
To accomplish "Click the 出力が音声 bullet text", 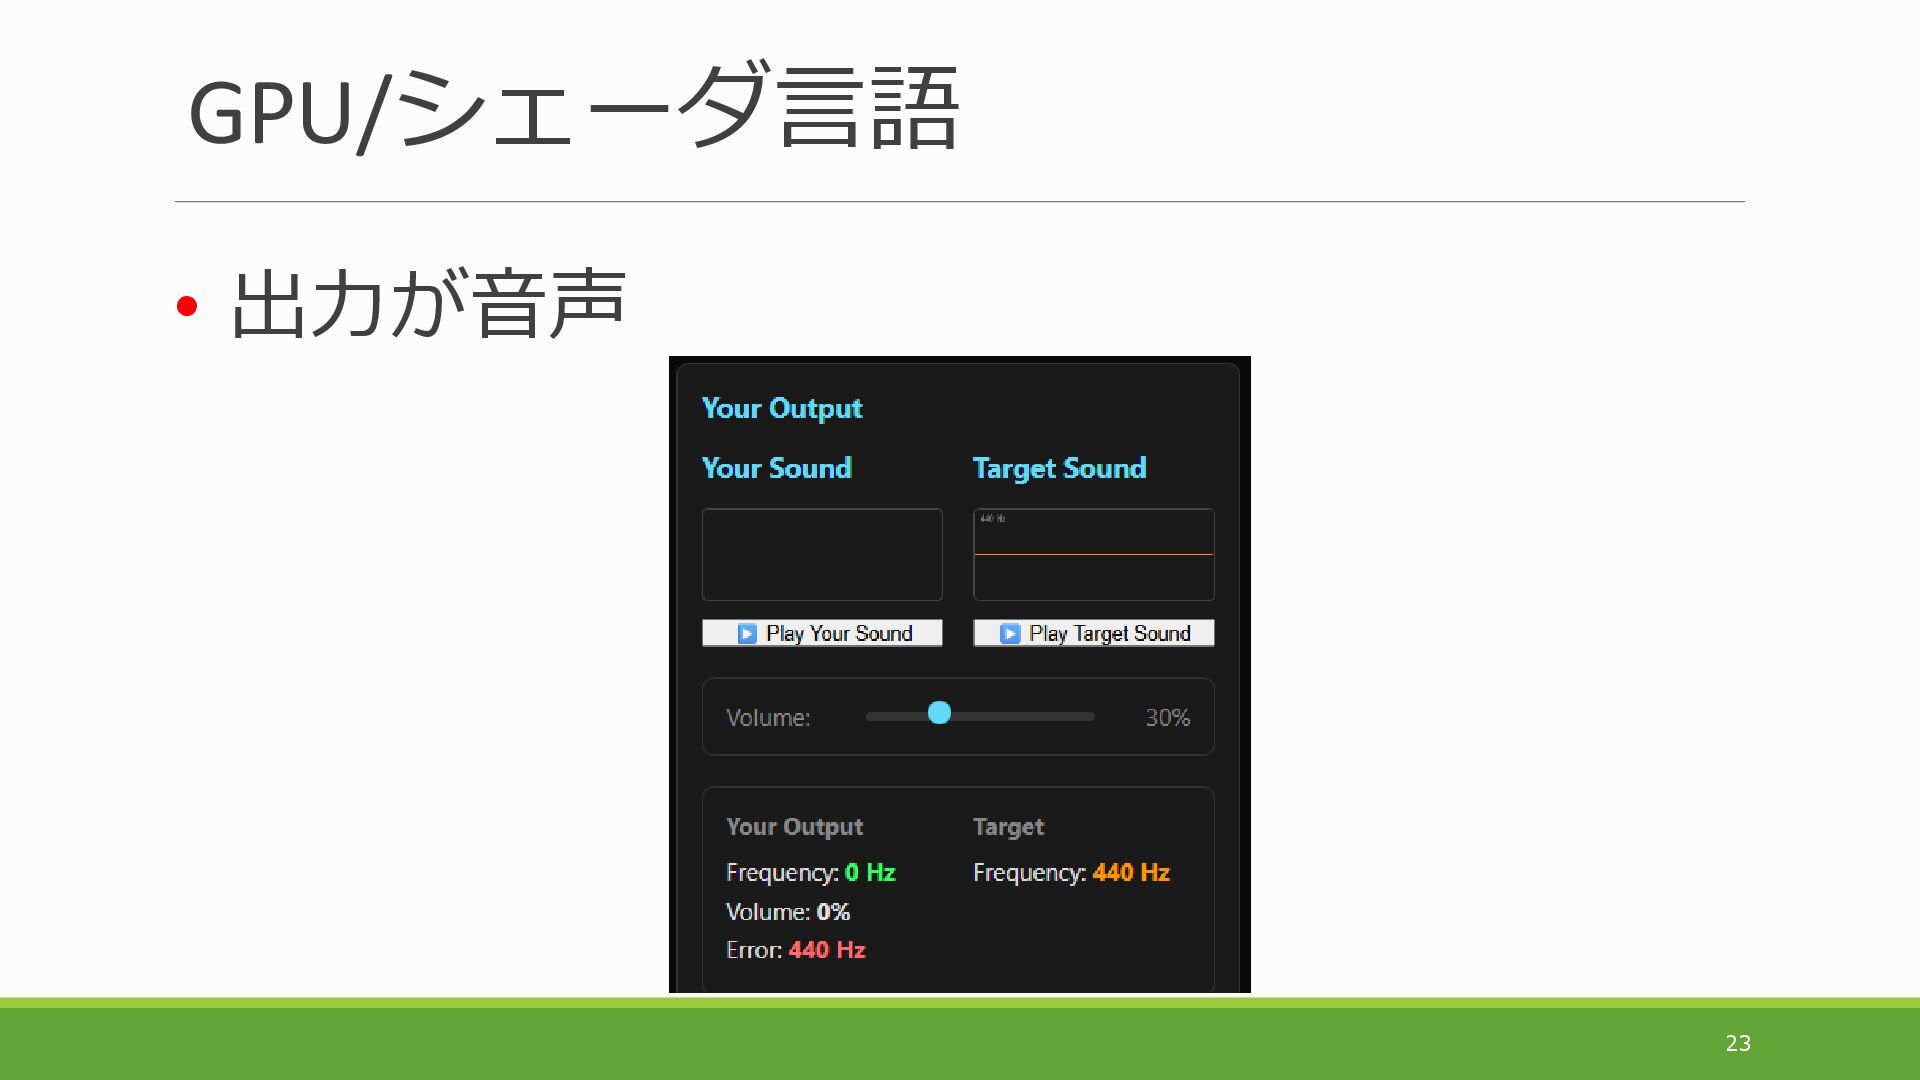I will pos(428,304).
